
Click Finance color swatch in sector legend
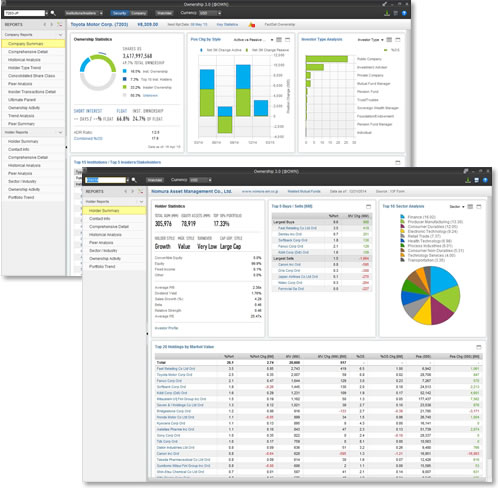[x=403, y=217]
